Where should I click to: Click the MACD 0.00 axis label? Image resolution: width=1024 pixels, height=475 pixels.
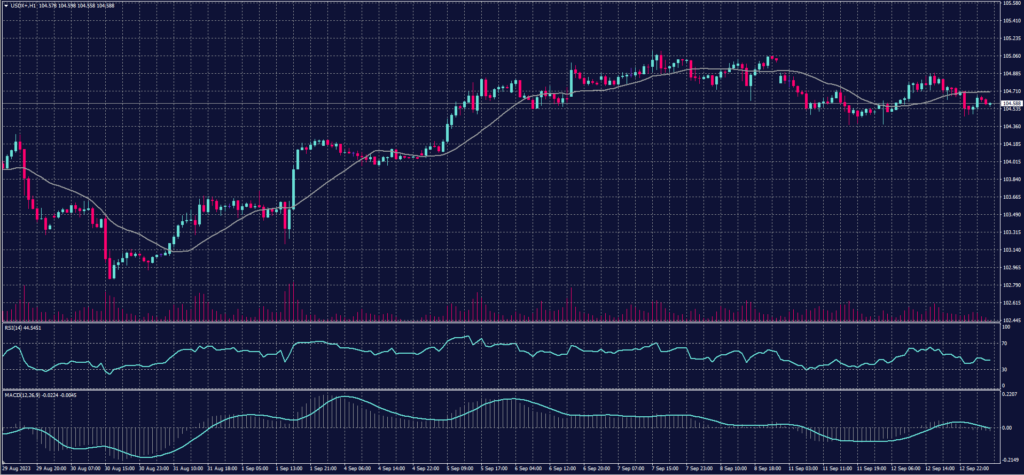pos(1006,428)
